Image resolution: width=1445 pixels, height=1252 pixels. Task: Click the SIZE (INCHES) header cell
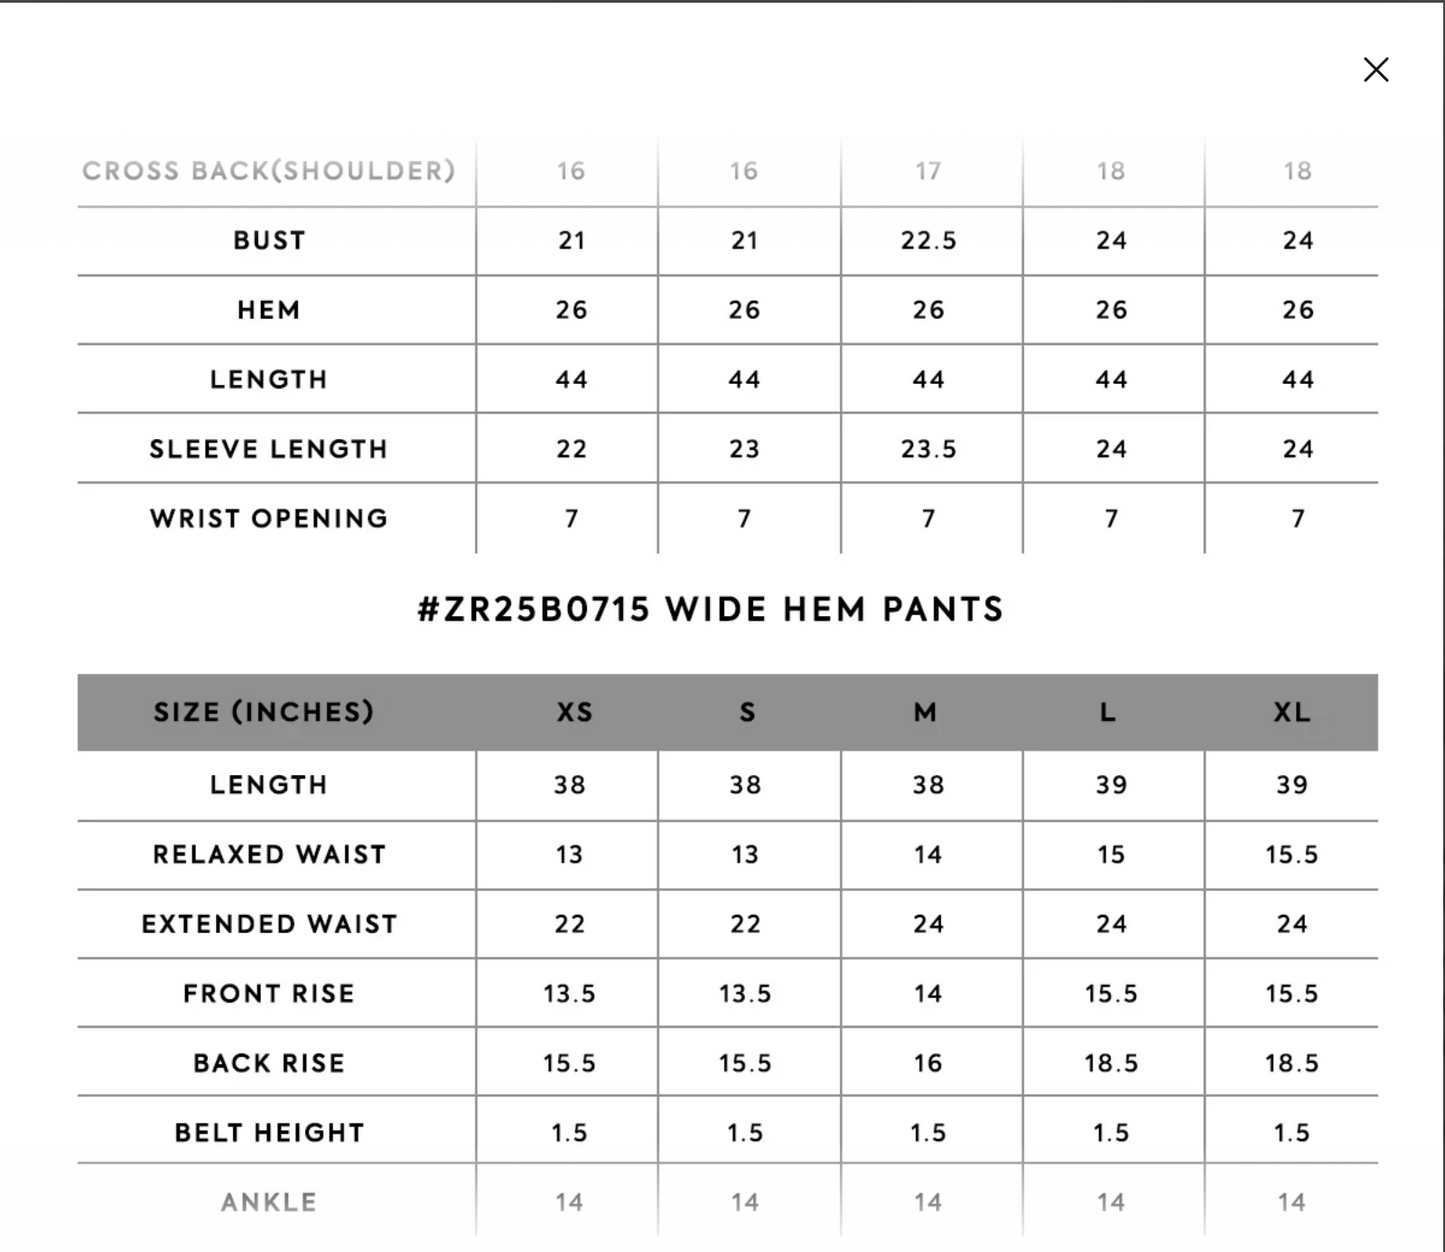click(x=264, y=712)
